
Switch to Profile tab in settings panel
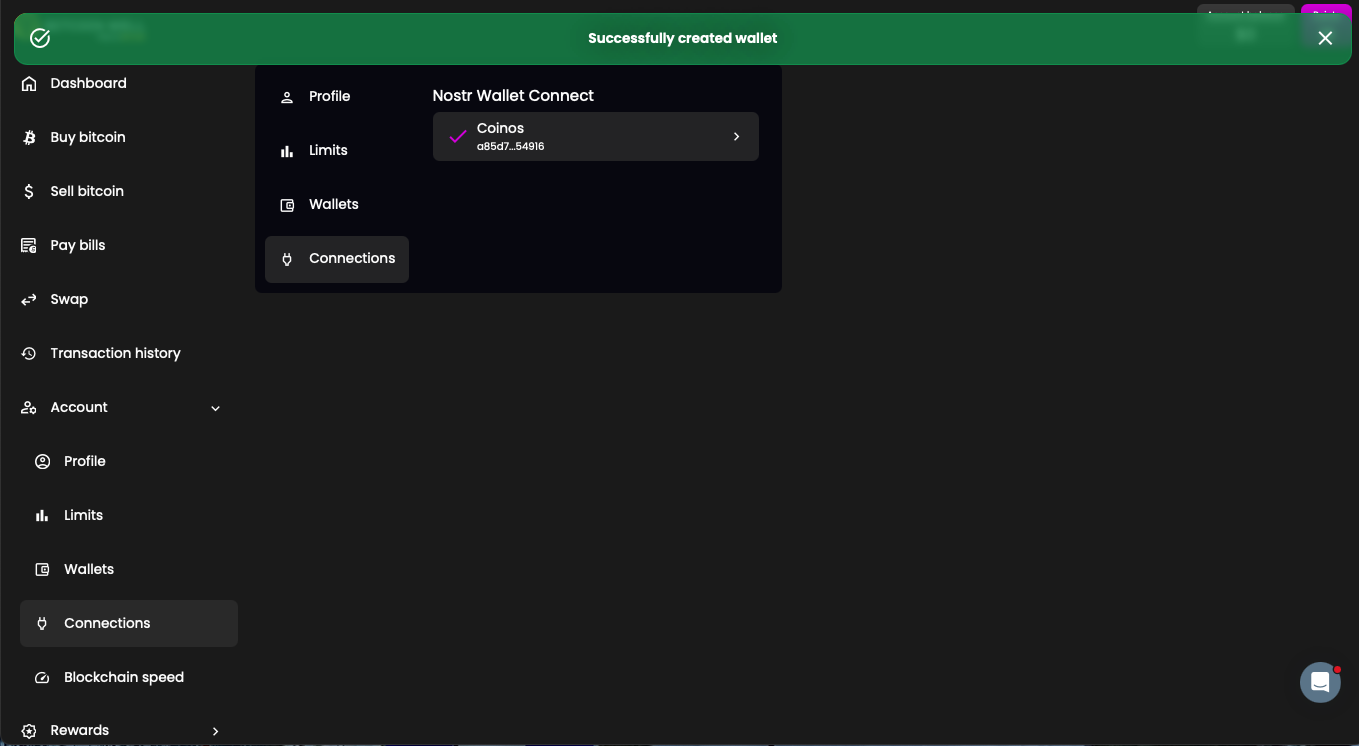(x=329, y=96)
